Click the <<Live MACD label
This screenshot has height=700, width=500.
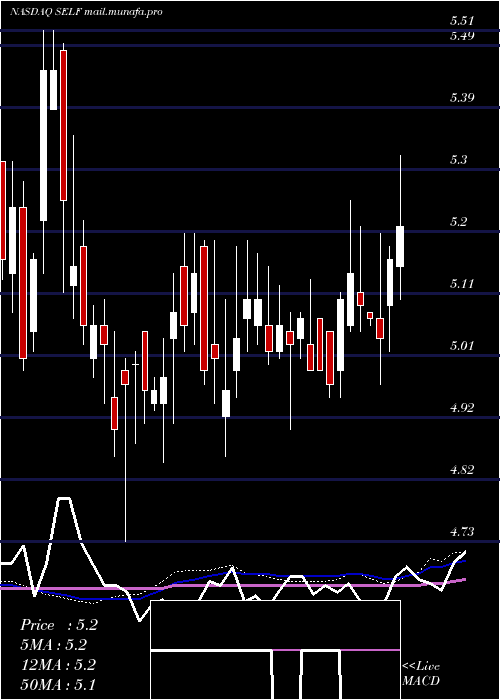(x=421, y=674)
